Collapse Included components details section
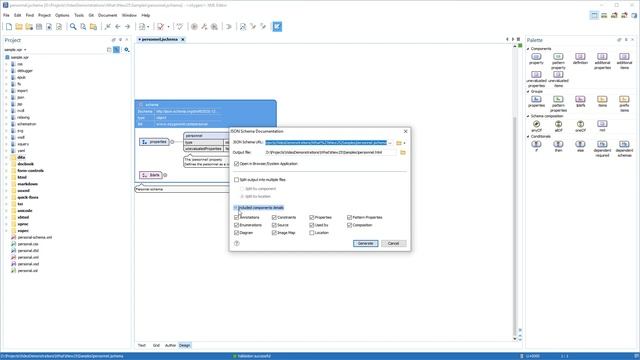The height and width of the screenshot is (360, 640). pyautogui.click(x=236, y=208)
